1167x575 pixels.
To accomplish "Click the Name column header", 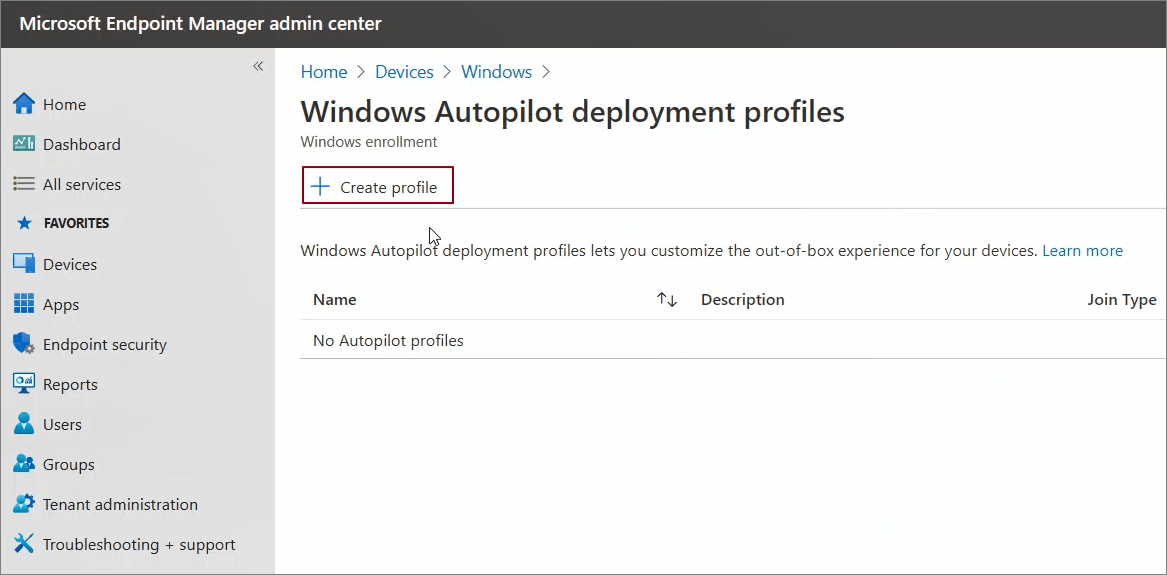I will coord(335,300).
